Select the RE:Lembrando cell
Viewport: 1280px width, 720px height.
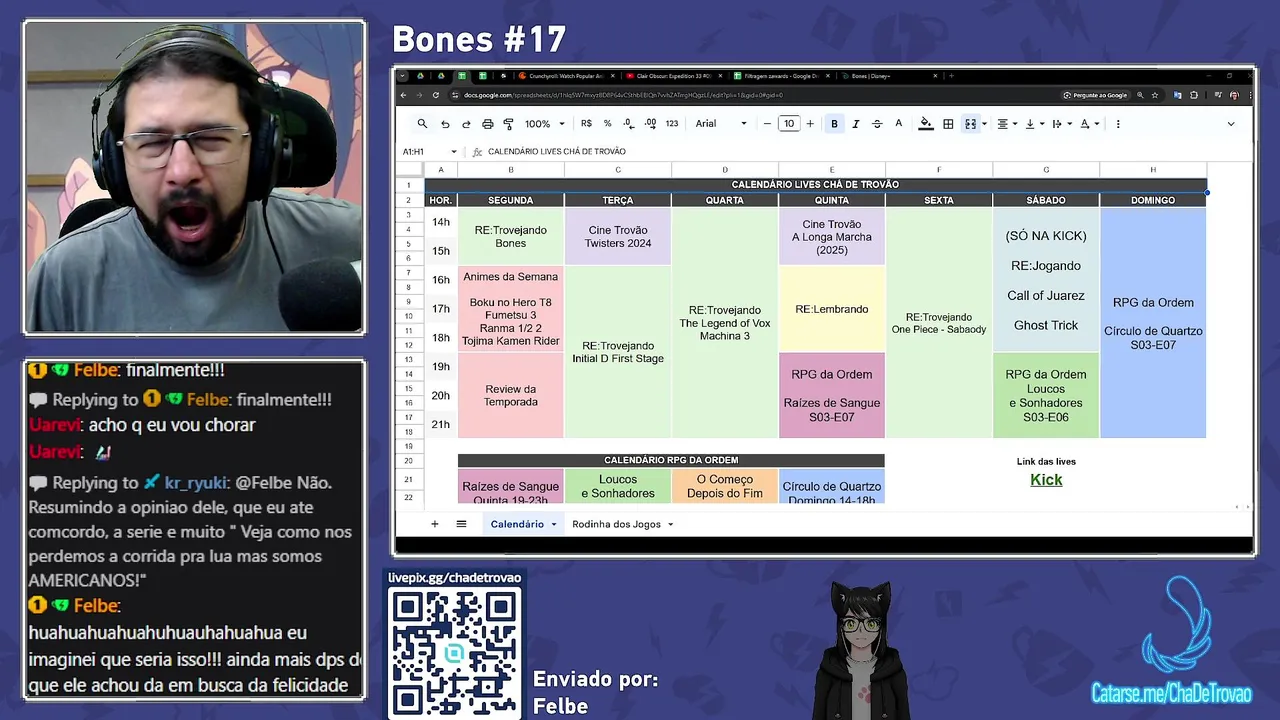pos(832,309)
